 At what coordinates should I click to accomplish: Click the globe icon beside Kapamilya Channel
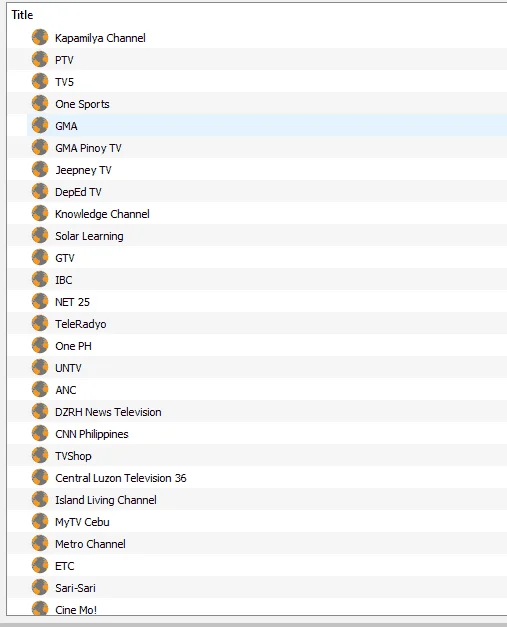pyautogui.click(x=40, y=38)
